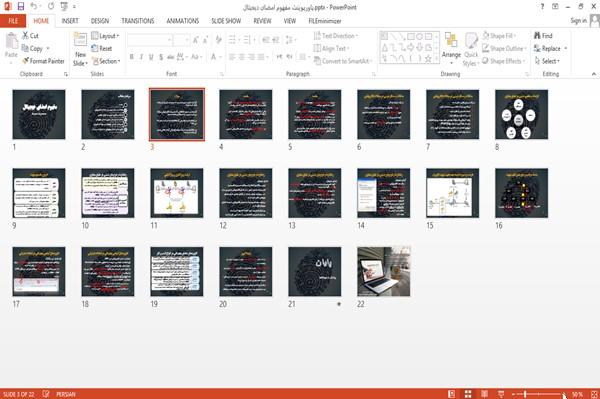Select slide 22 thumbnail with laptop image
Viewport: 600px width, 399px height.
[383, 272]
